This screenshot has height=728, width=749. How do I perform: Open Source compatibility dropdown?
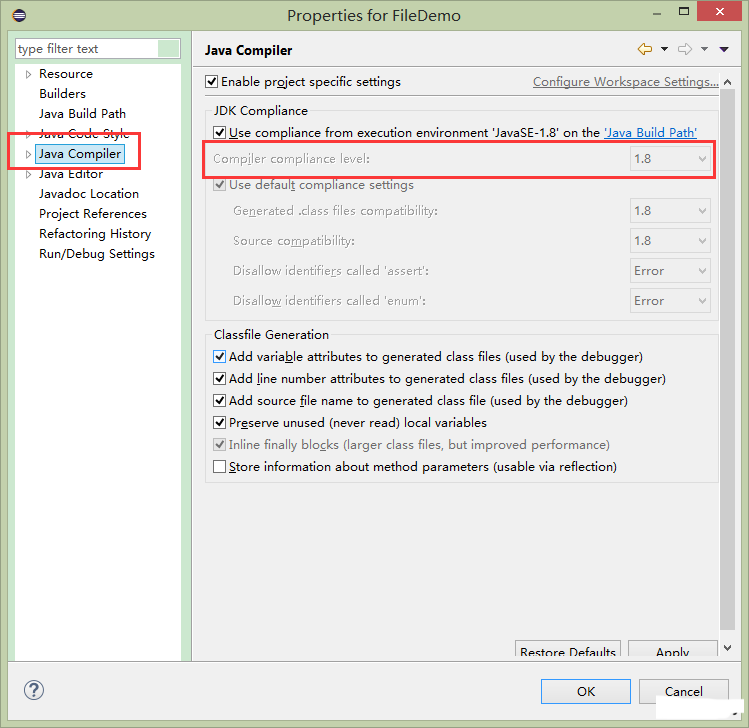click(x=670, y=241)
